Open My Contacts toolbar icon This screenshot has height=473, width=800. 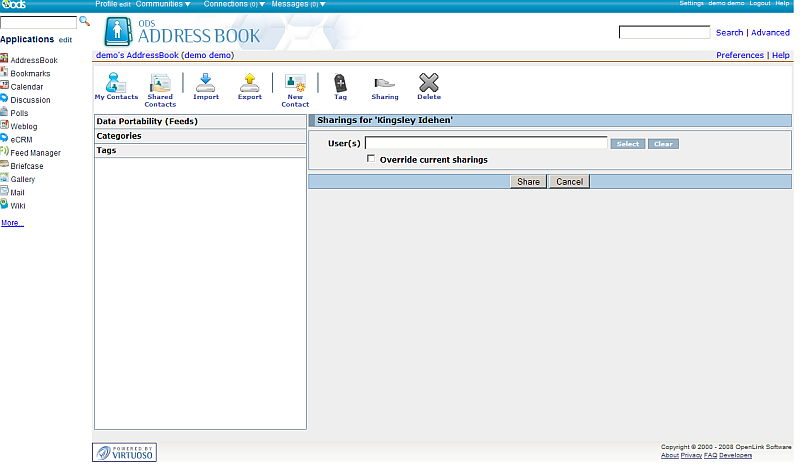(x=116, y=83)
